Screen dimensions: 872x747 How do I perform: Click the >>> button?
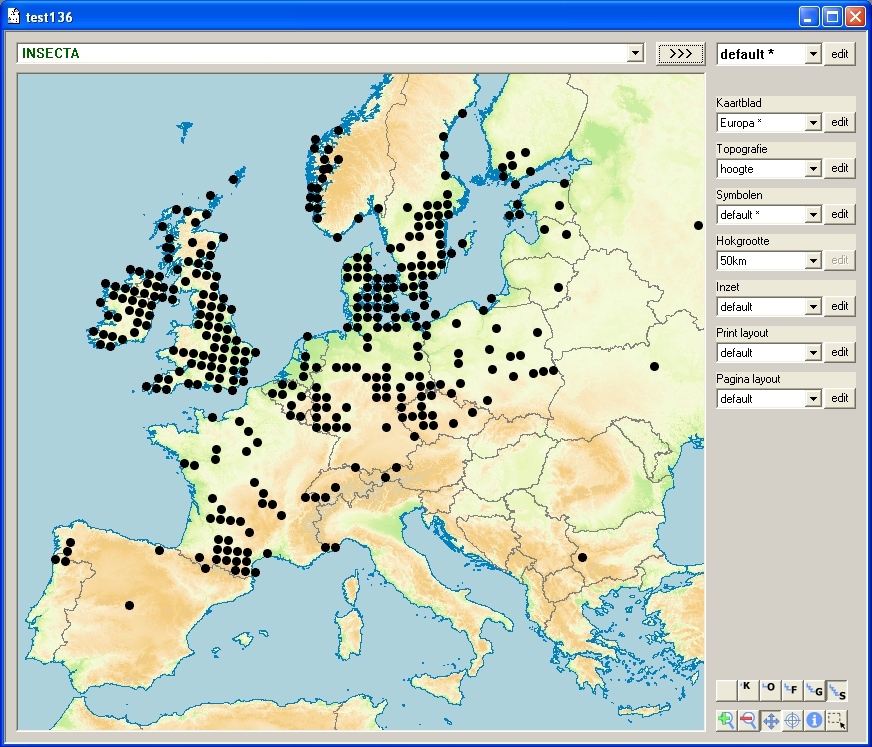(x=680, y=53)
